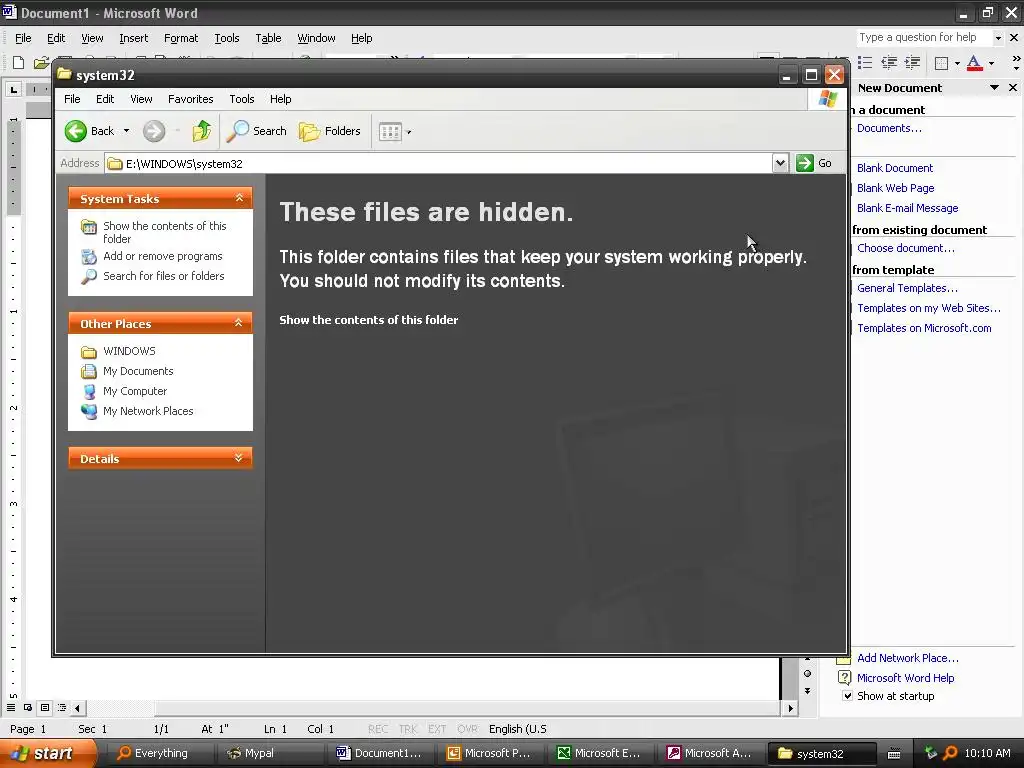Click Blank Web Page link
Viewport: 1024px width, 768px height.
coord(895,188)
